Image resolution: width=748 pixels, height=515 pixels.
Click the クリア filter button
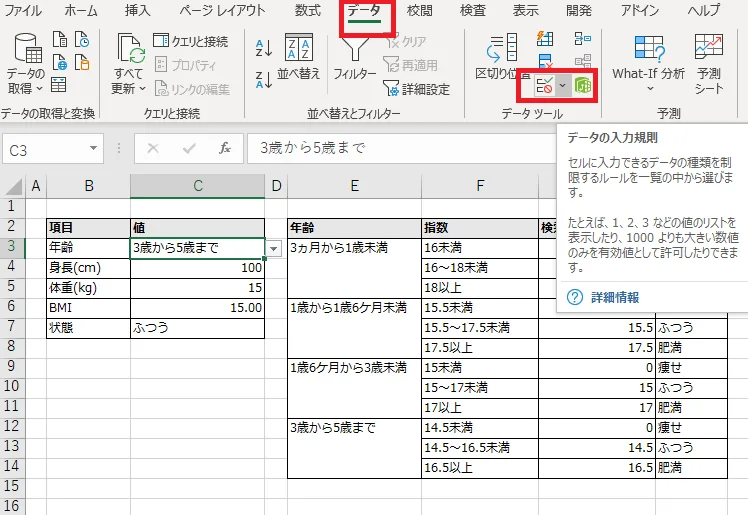(406, 41)
